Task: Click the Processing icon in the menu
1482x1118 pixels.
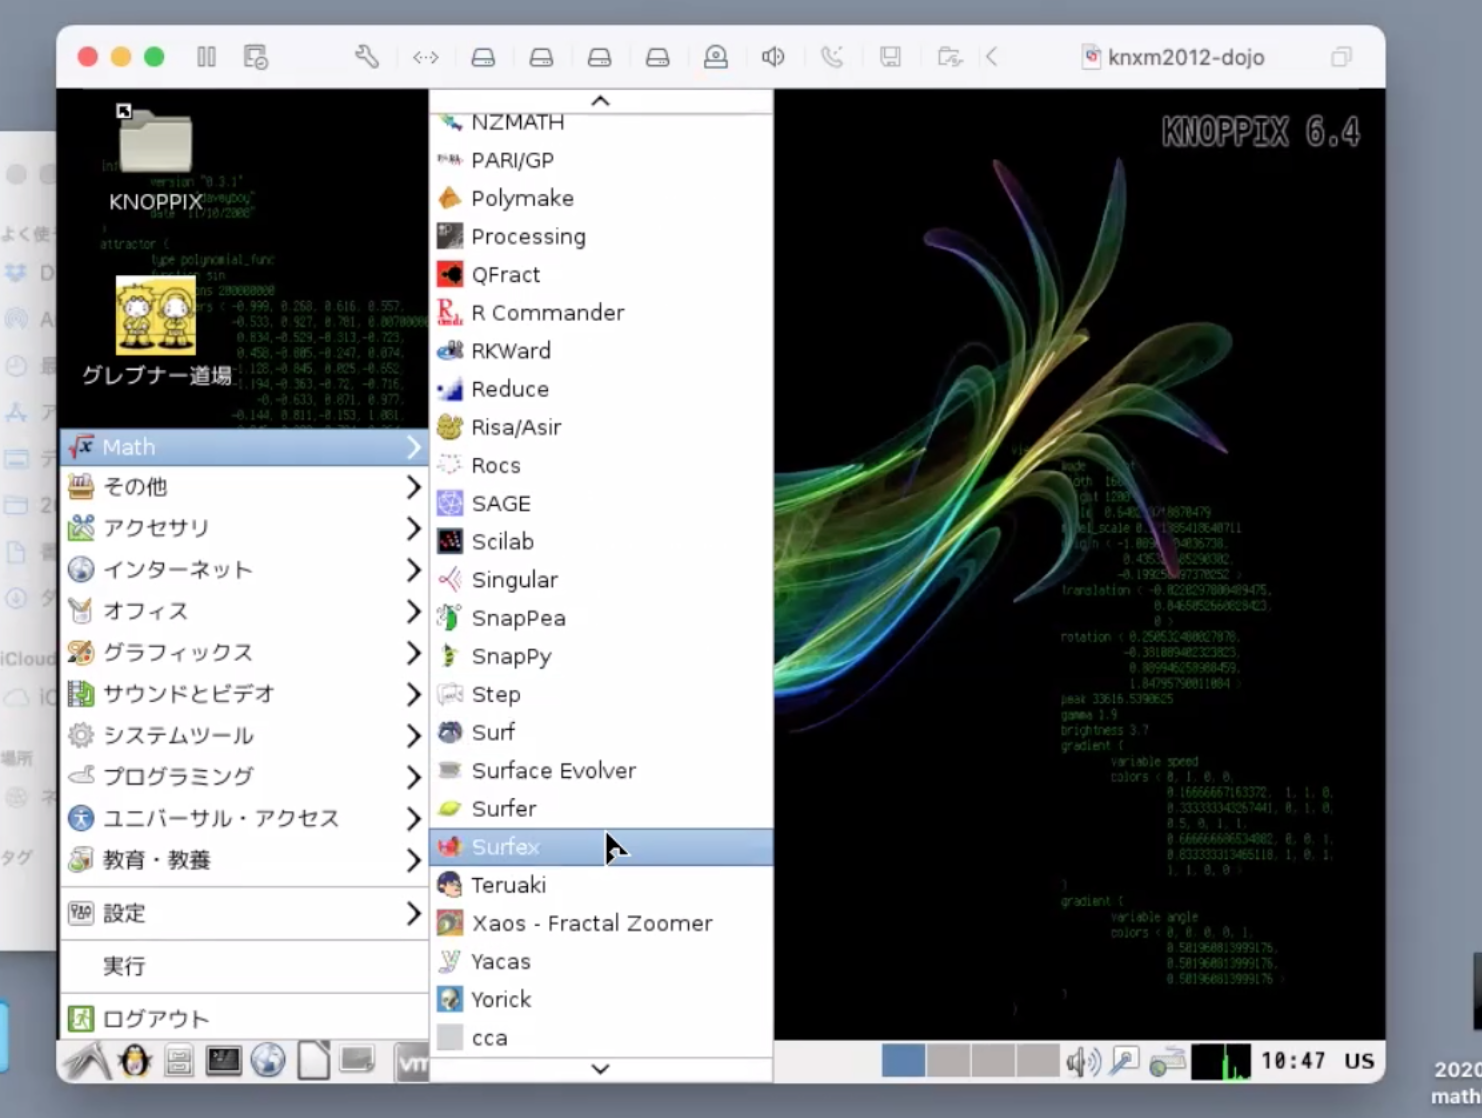Action: click(x=450, y=236)
